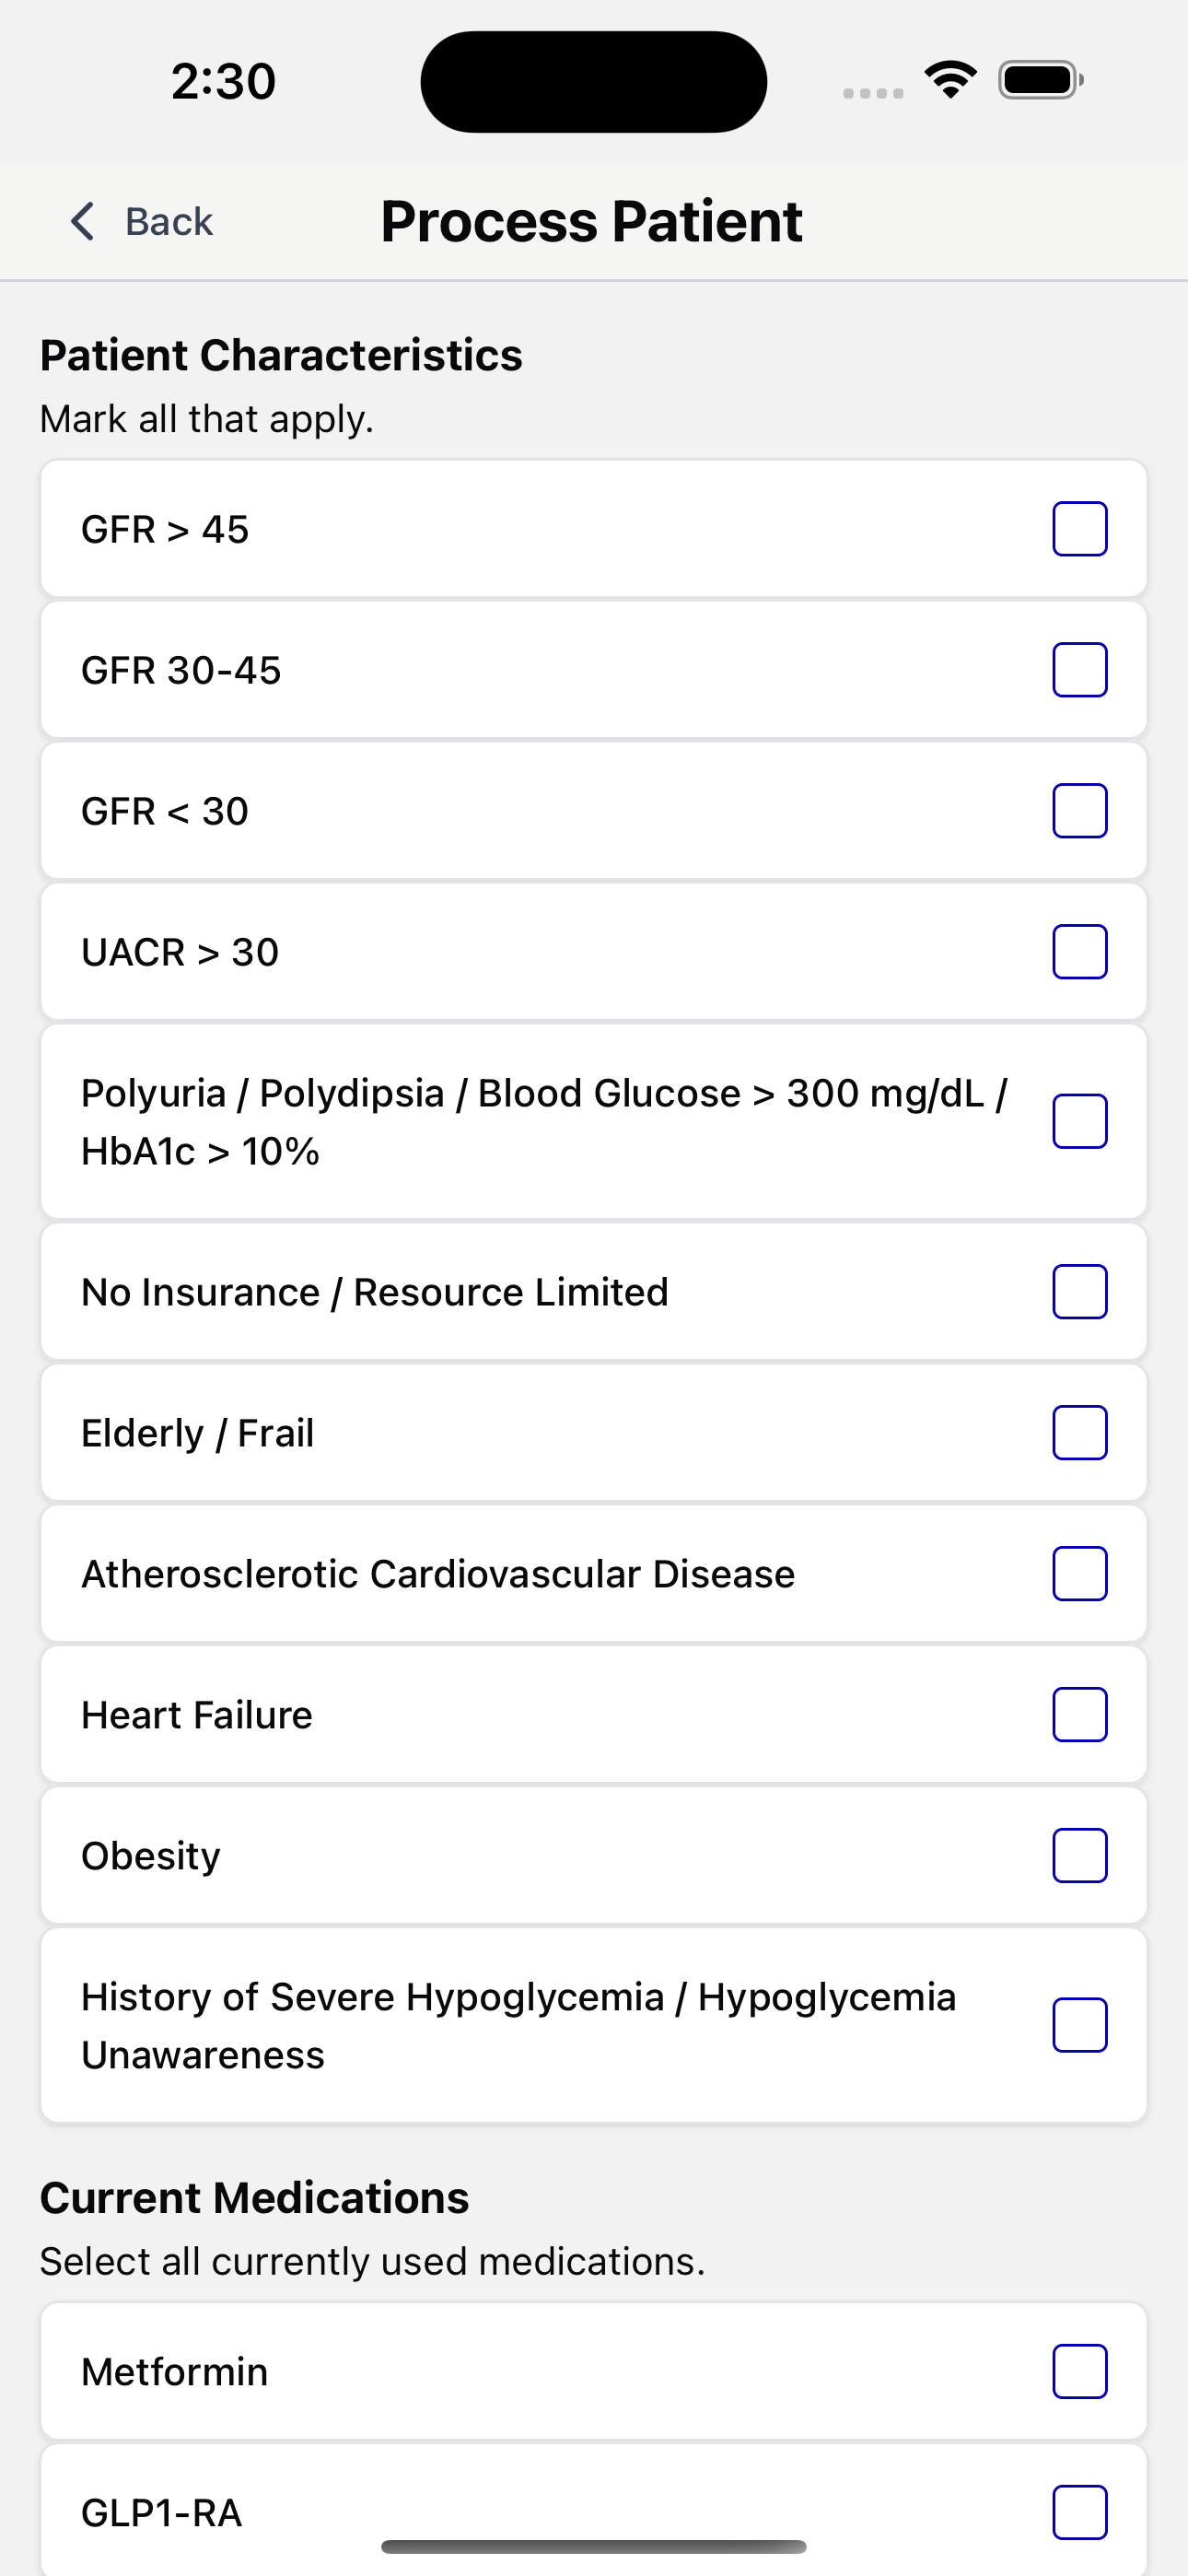Tap the Obesity row label

[151, 1856]
